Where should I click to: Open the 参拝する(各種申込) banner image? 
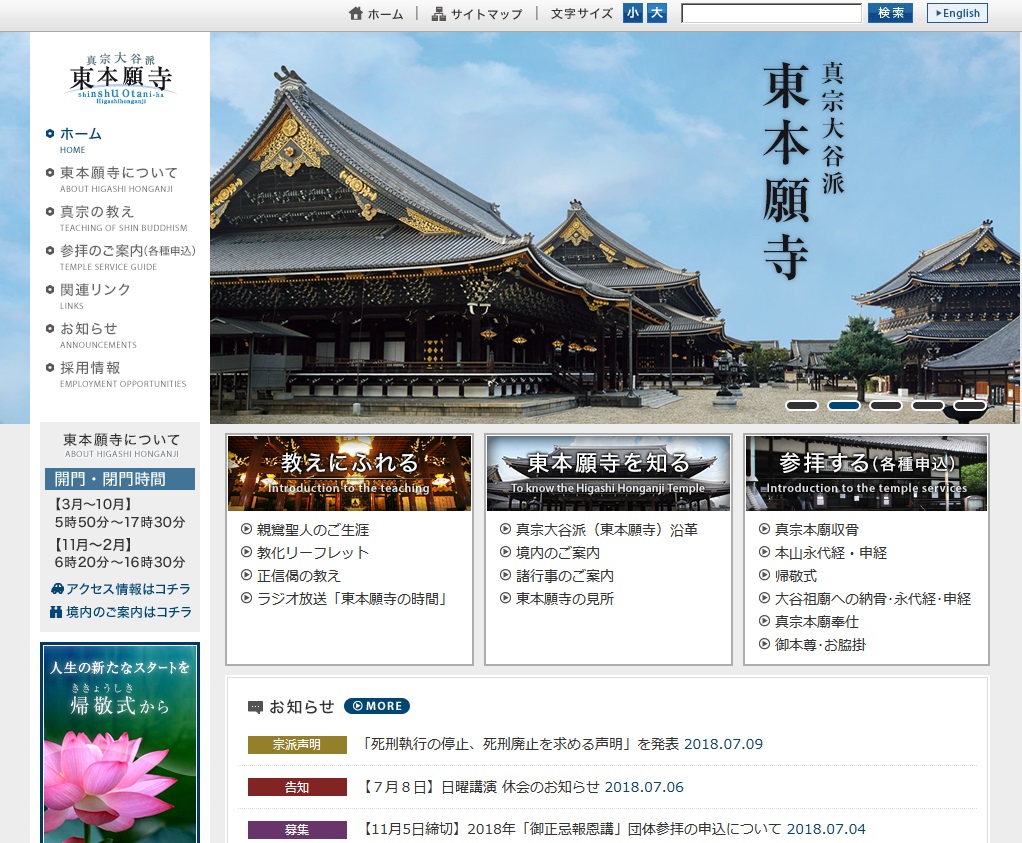pyautogui.click(x=866, y=473)
